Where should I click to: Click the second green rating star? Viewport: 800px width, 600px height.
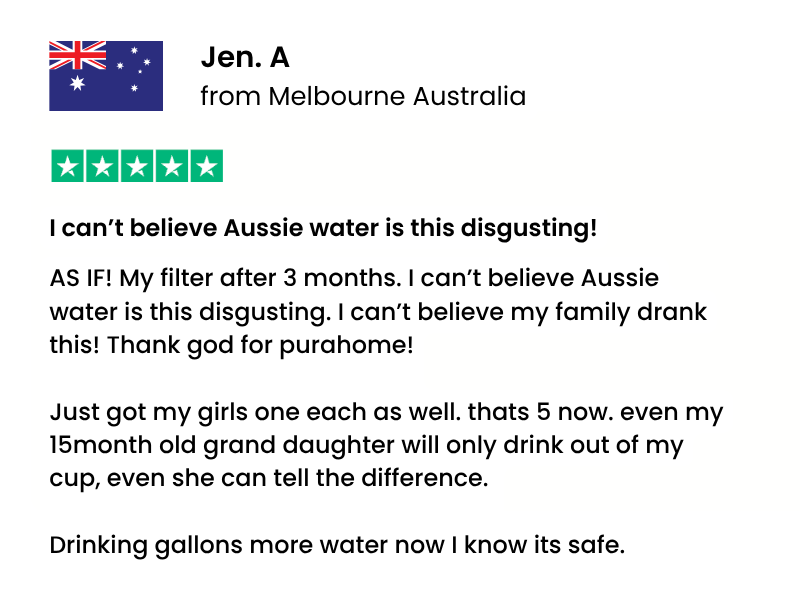pyautogui.click(x=102, y=166)
